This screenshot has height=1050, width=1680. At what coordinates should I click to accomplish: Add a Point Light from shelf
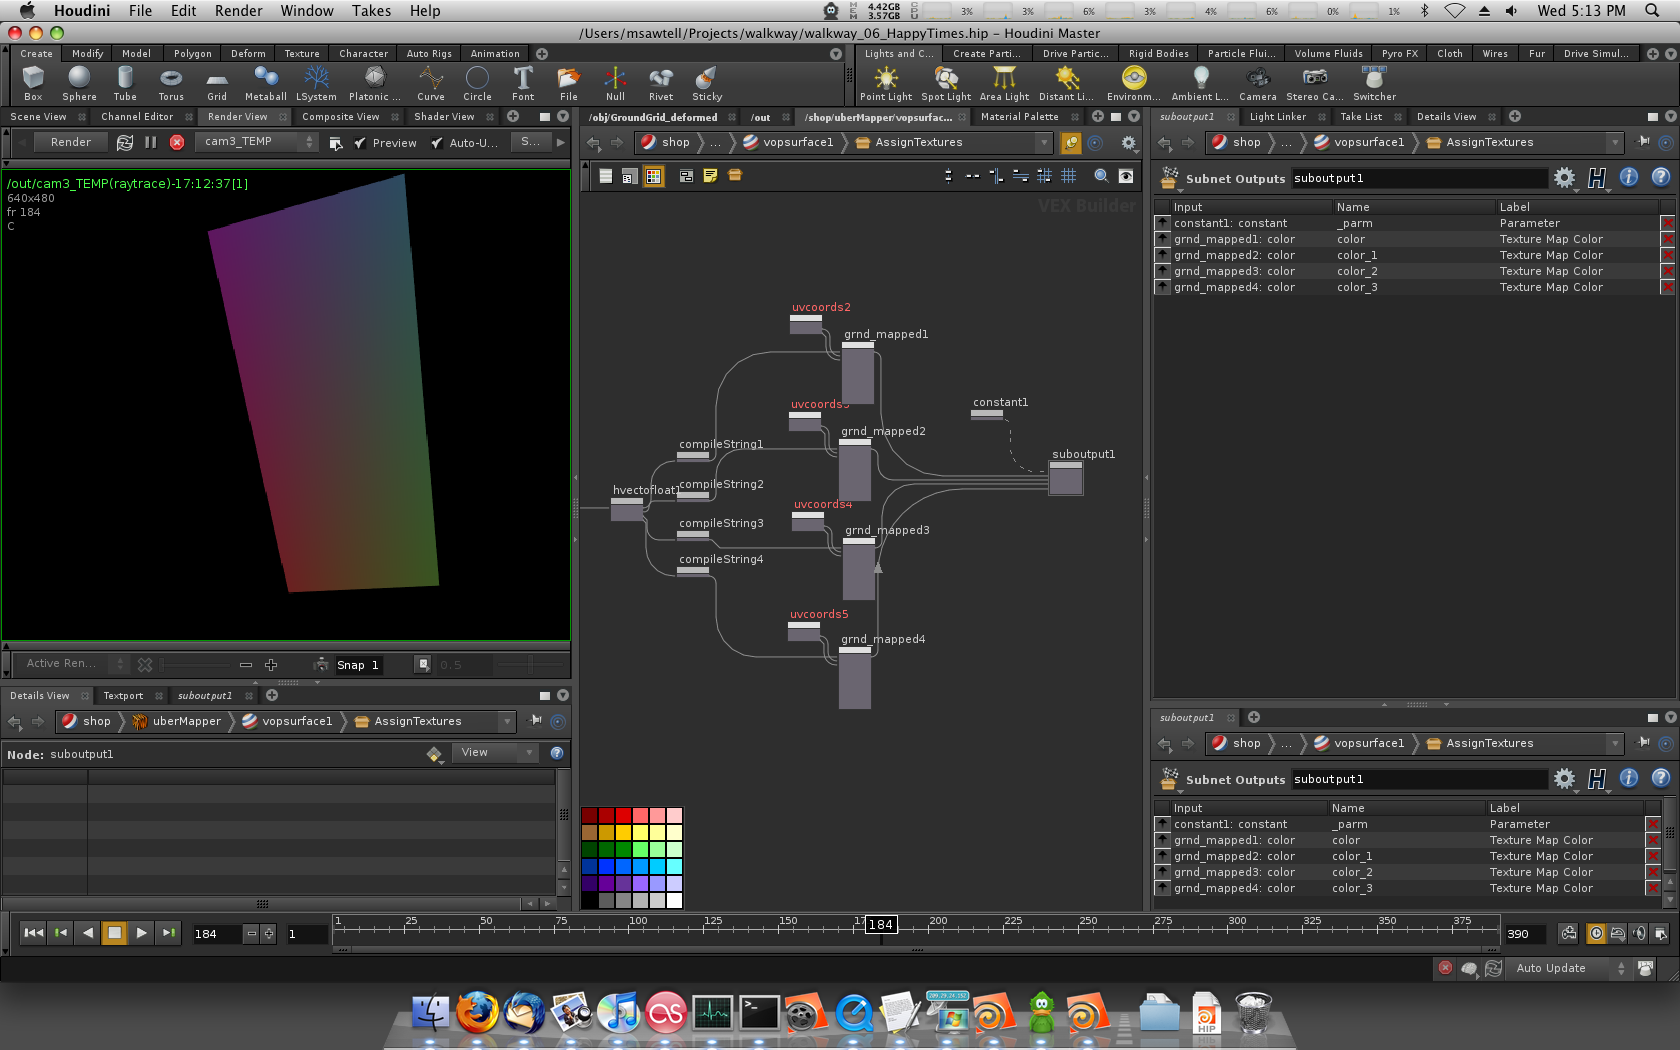[886, 83]
